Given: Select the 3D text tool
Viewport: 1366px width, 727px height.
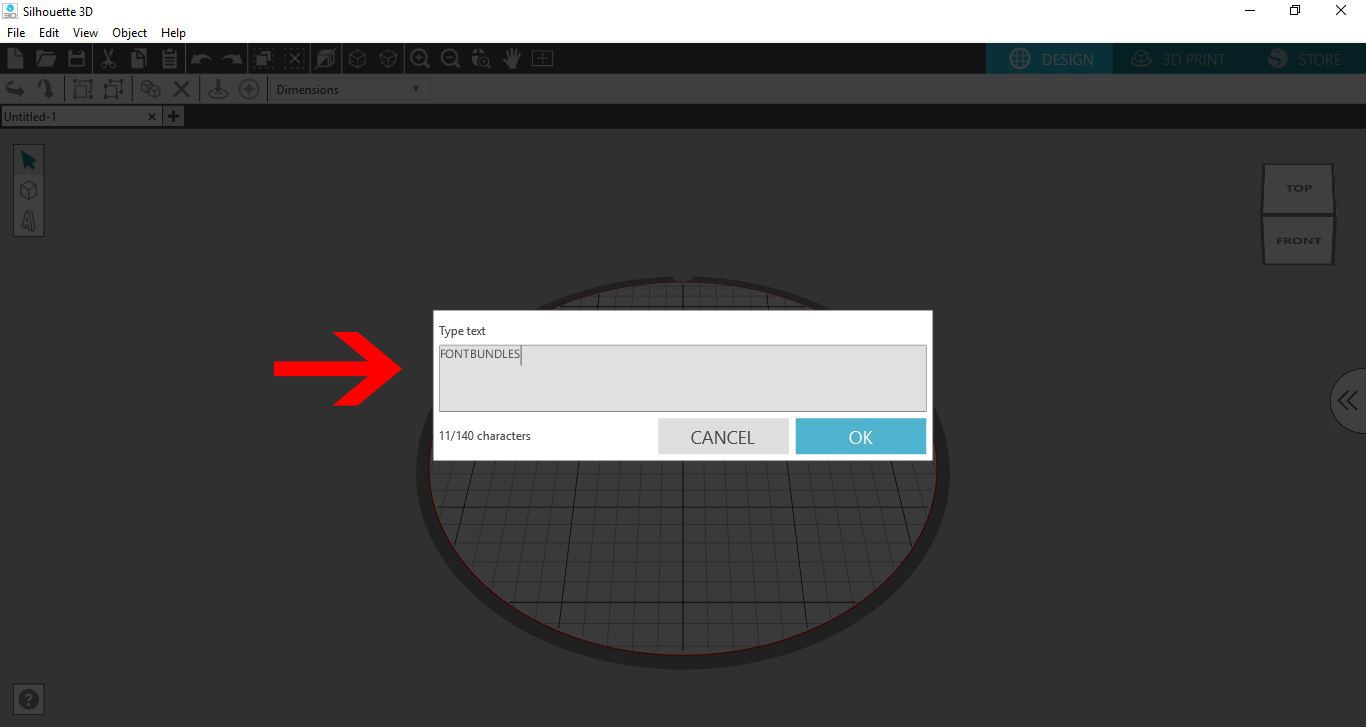Looking at the screenshot, I should (28, 220).
